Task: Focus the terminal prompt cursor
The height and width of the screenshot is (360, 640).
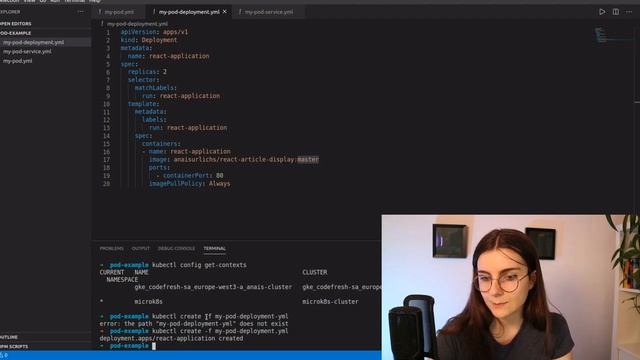Action: click(x=154, y=346)
